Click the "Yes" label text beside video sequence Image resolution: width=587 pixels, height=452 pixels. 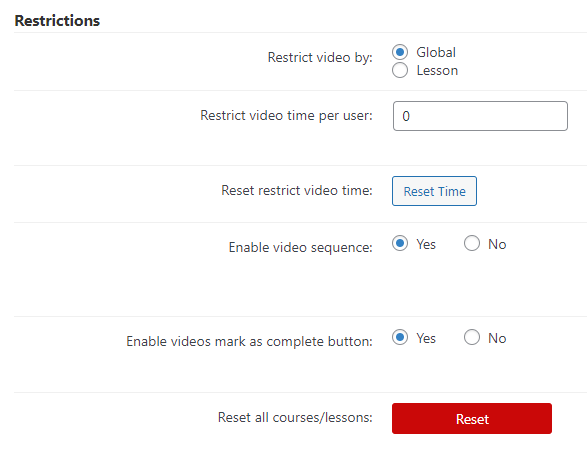pos(426,244)
